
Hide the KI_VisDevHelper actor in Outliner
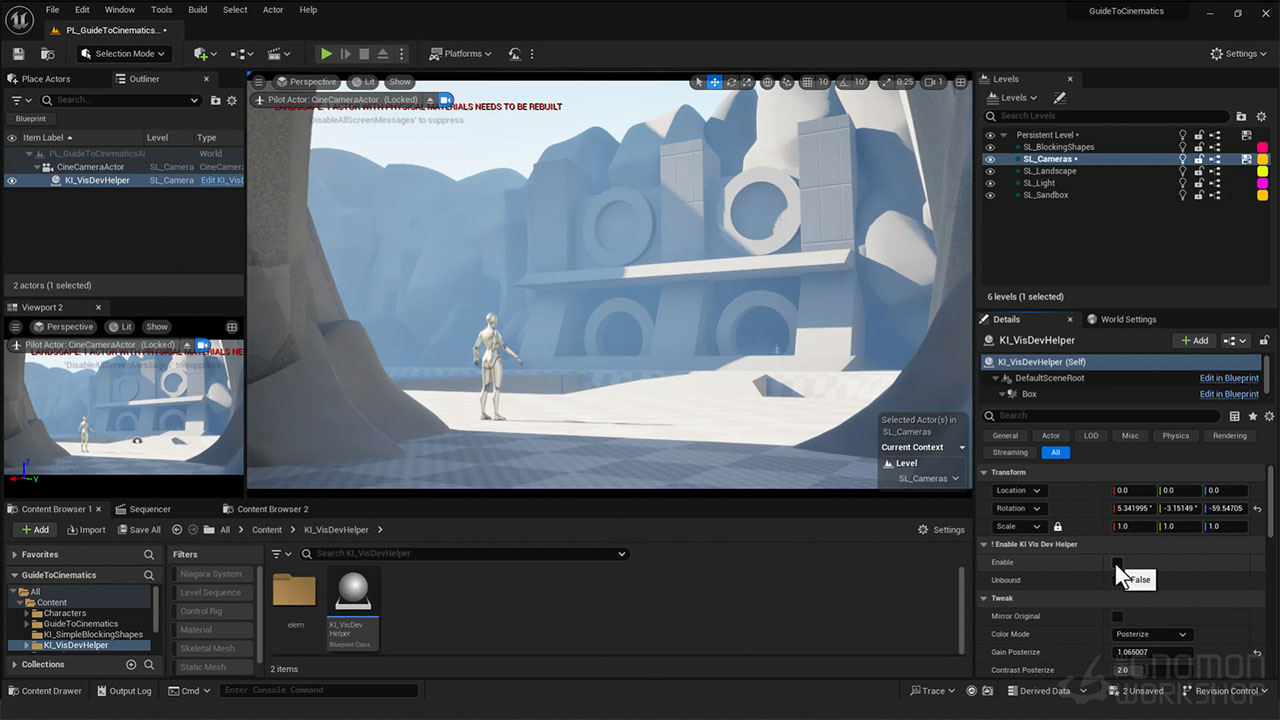pos(12,181)
